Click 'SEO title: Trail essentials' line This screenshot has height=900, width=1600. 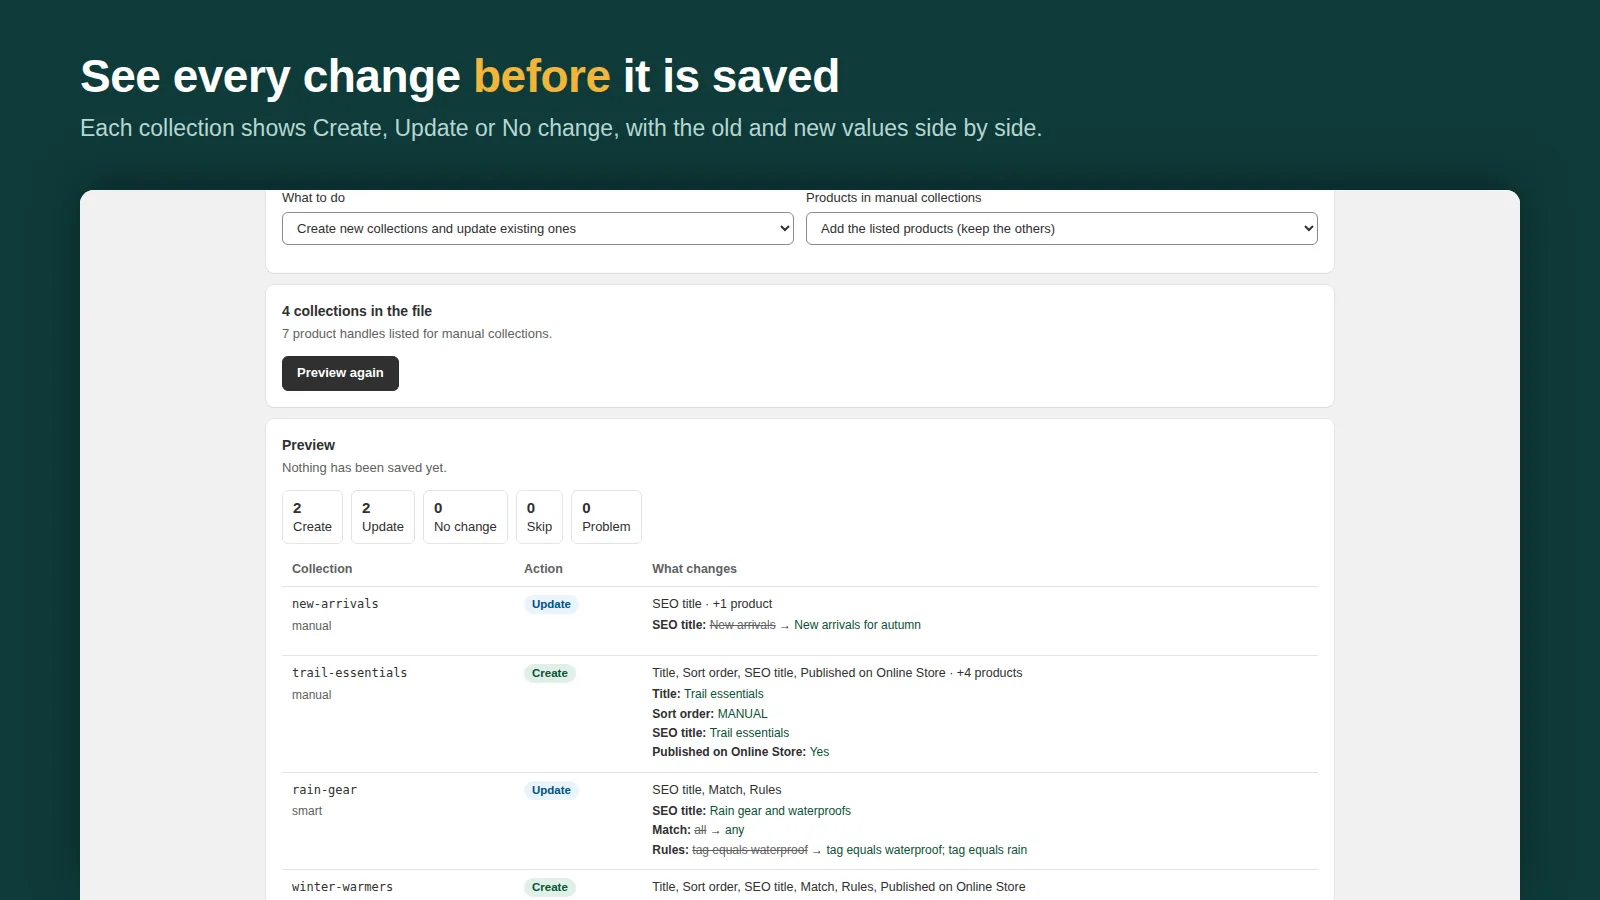click(x=720, y=733)
